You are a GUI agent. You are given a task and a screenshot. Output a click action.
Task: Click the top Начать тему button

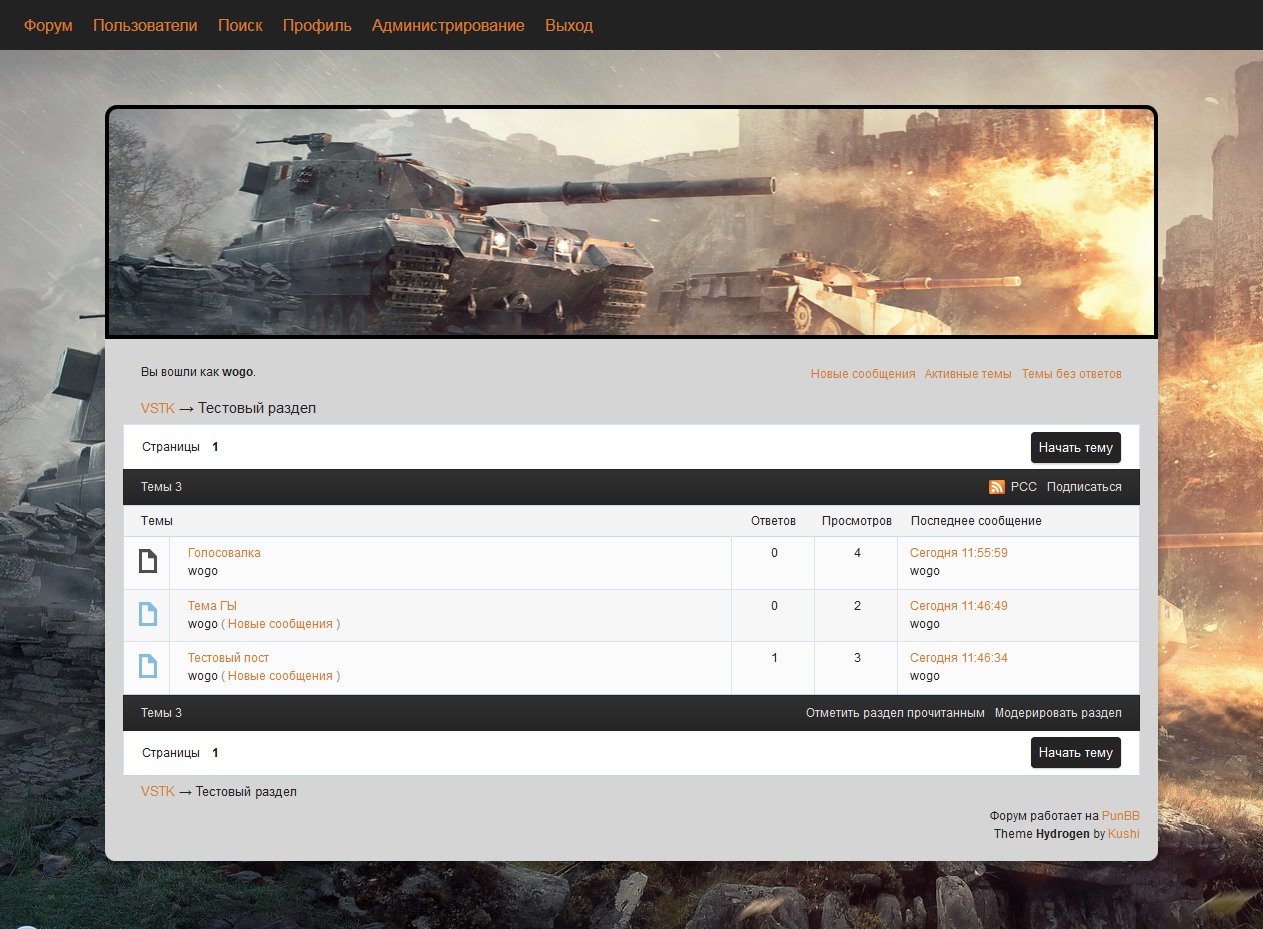point(1076,447)
